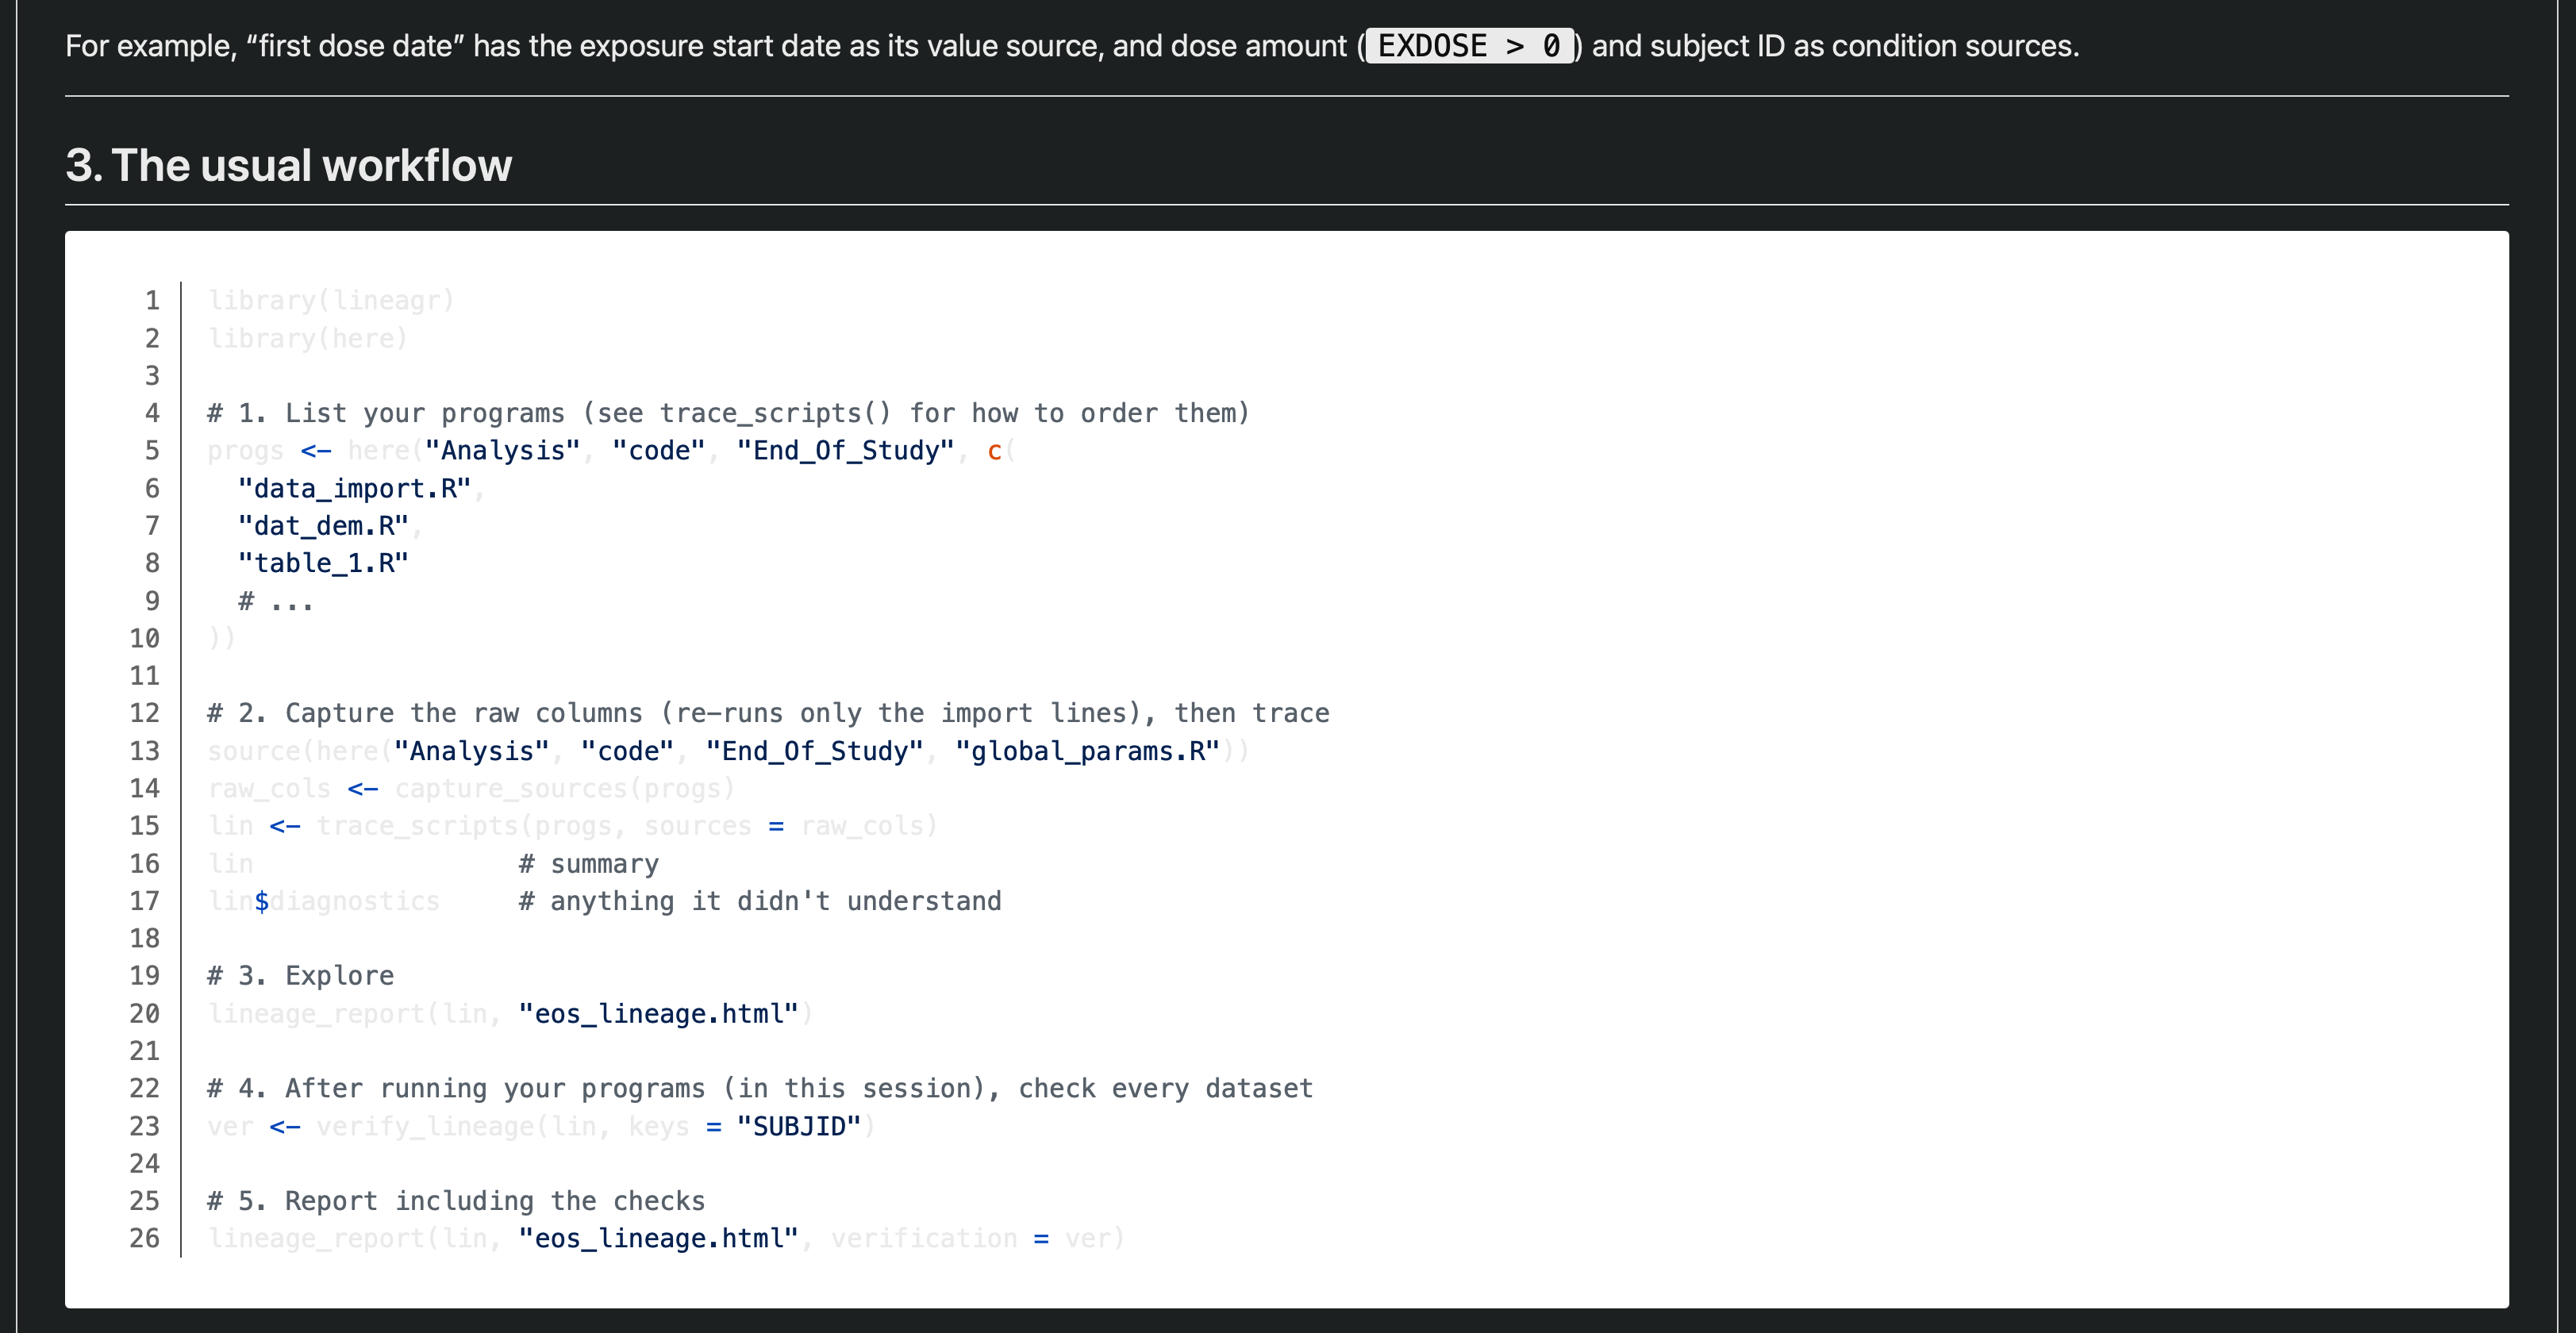The width and height of the screenshot is (2576, 1333).
Task: Click the string "table_1.R" on line 8
Action: pos(323,563)
